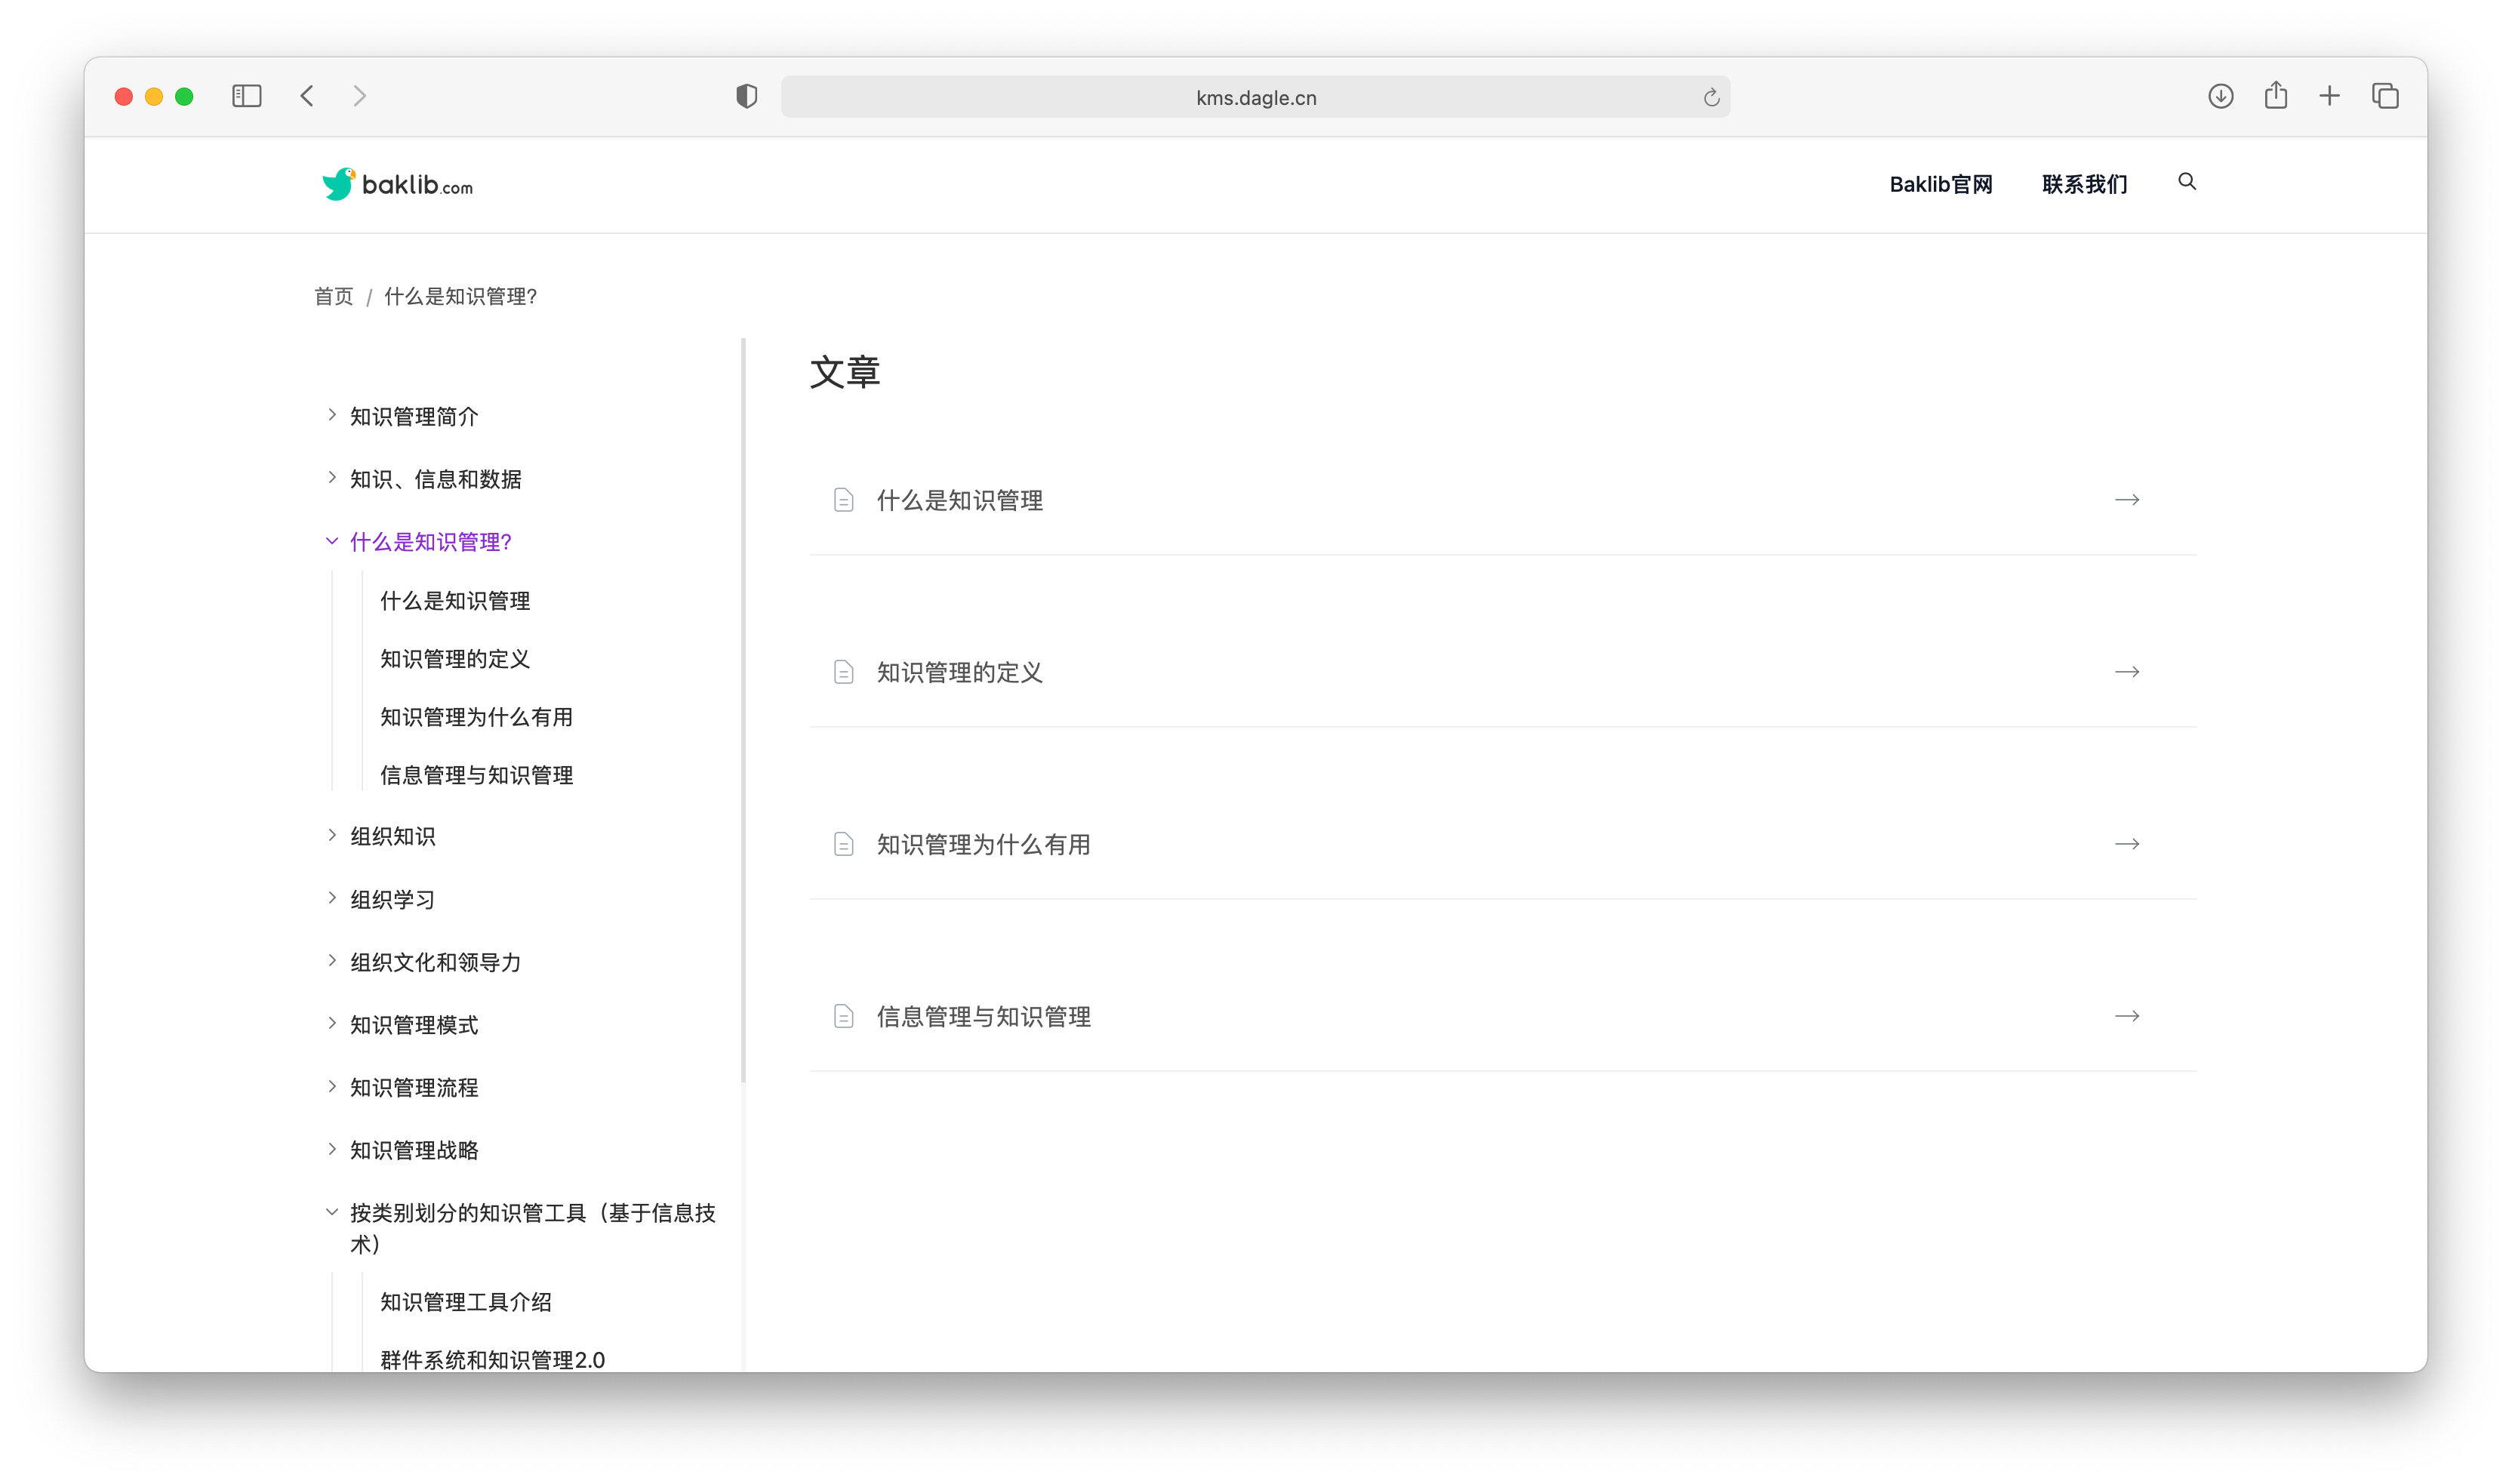
Task: Open the 信息管理与知识管理 article title in list
Action: [984, 1016]
